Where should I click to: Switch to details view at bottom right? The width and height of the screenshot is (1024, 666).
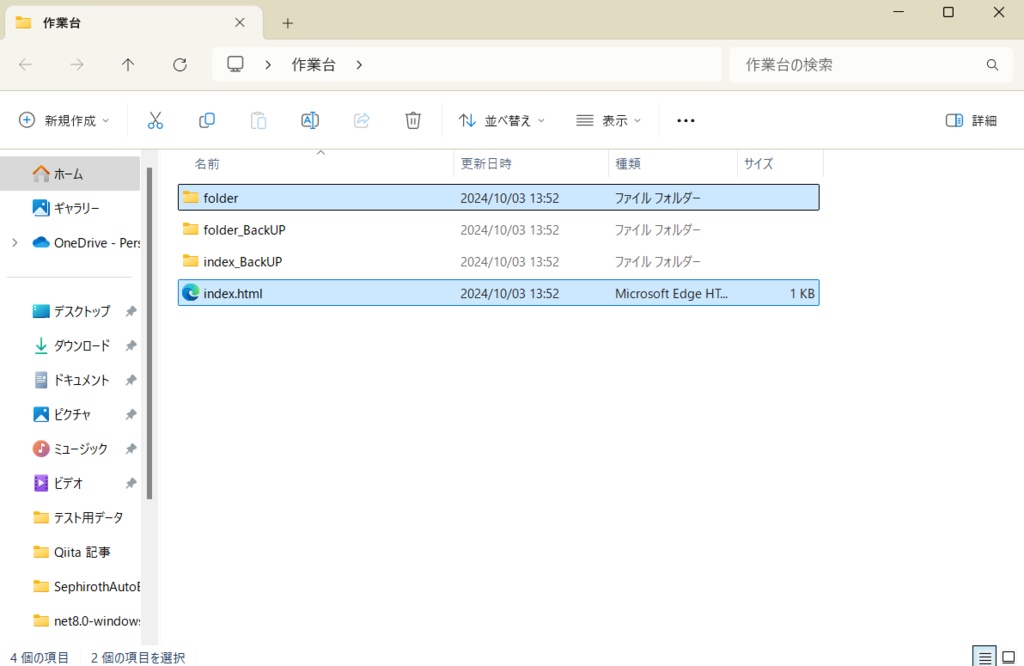[x=986, y=657]
